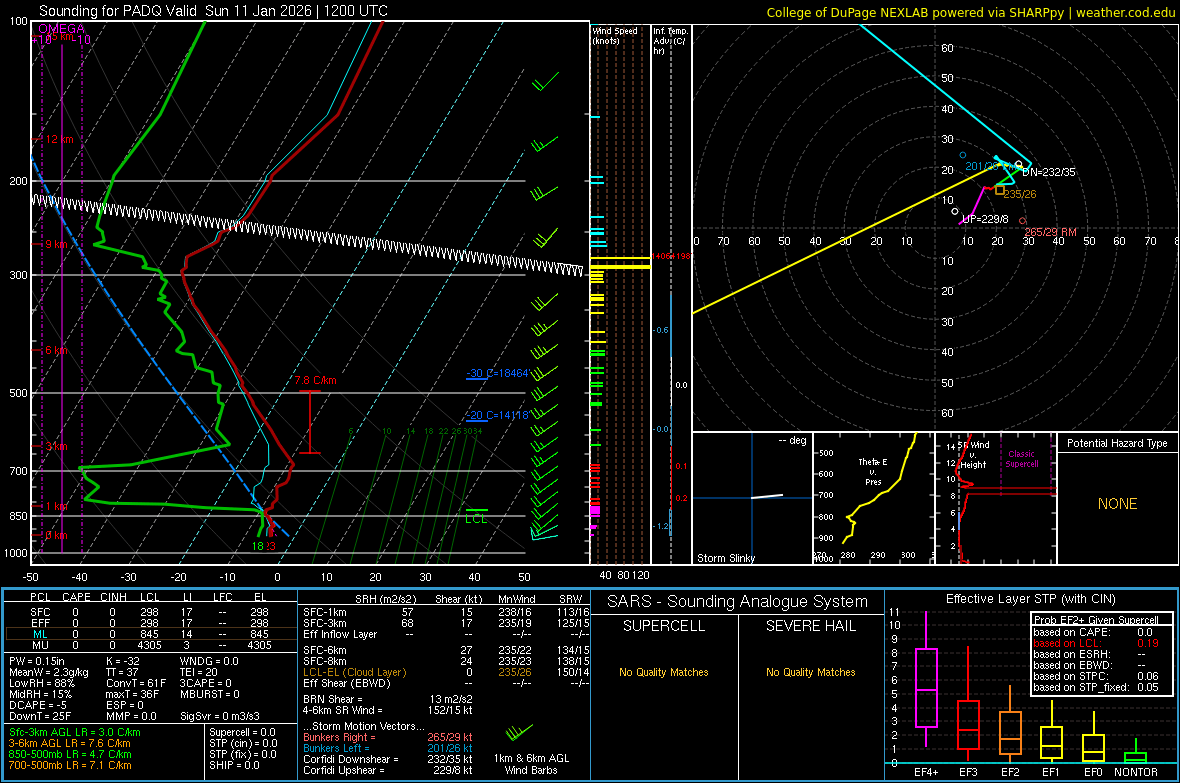Viewport: 1180px width, 783px height.
Task: Click the LCL marker on skew-T
Action: point(476,519)
